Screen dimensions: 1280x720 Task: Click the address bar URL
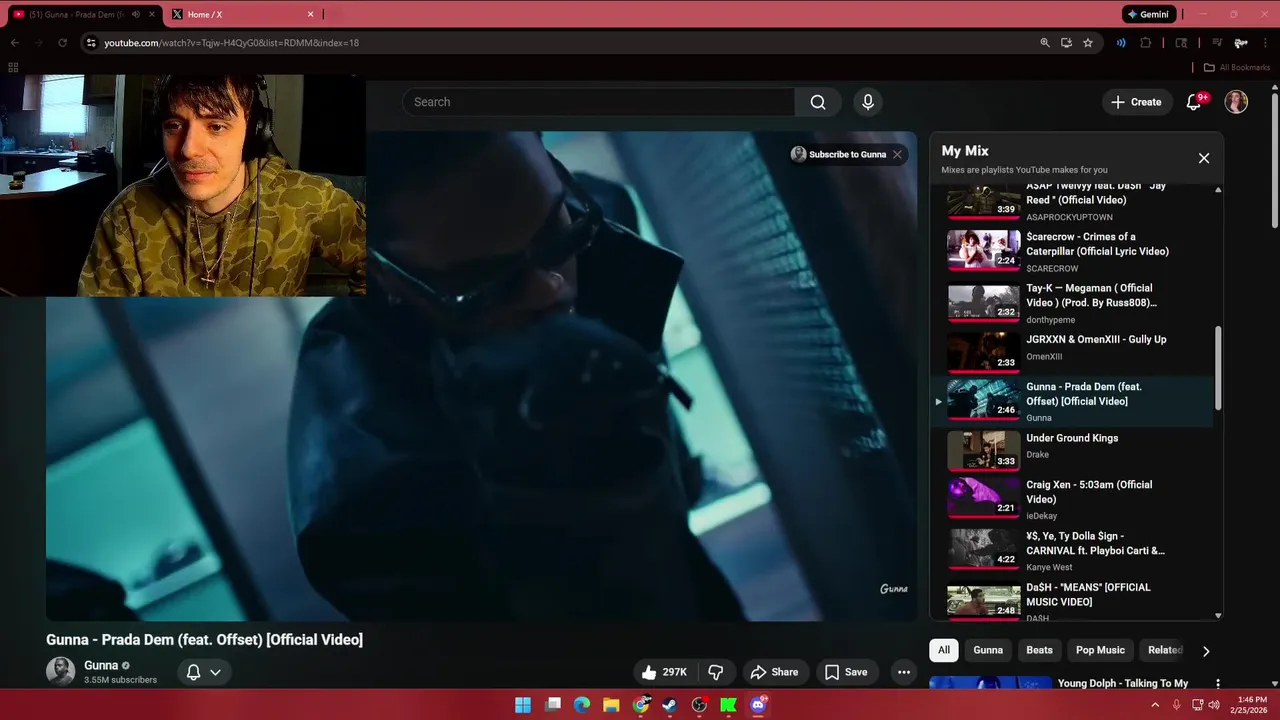point(231,43)
